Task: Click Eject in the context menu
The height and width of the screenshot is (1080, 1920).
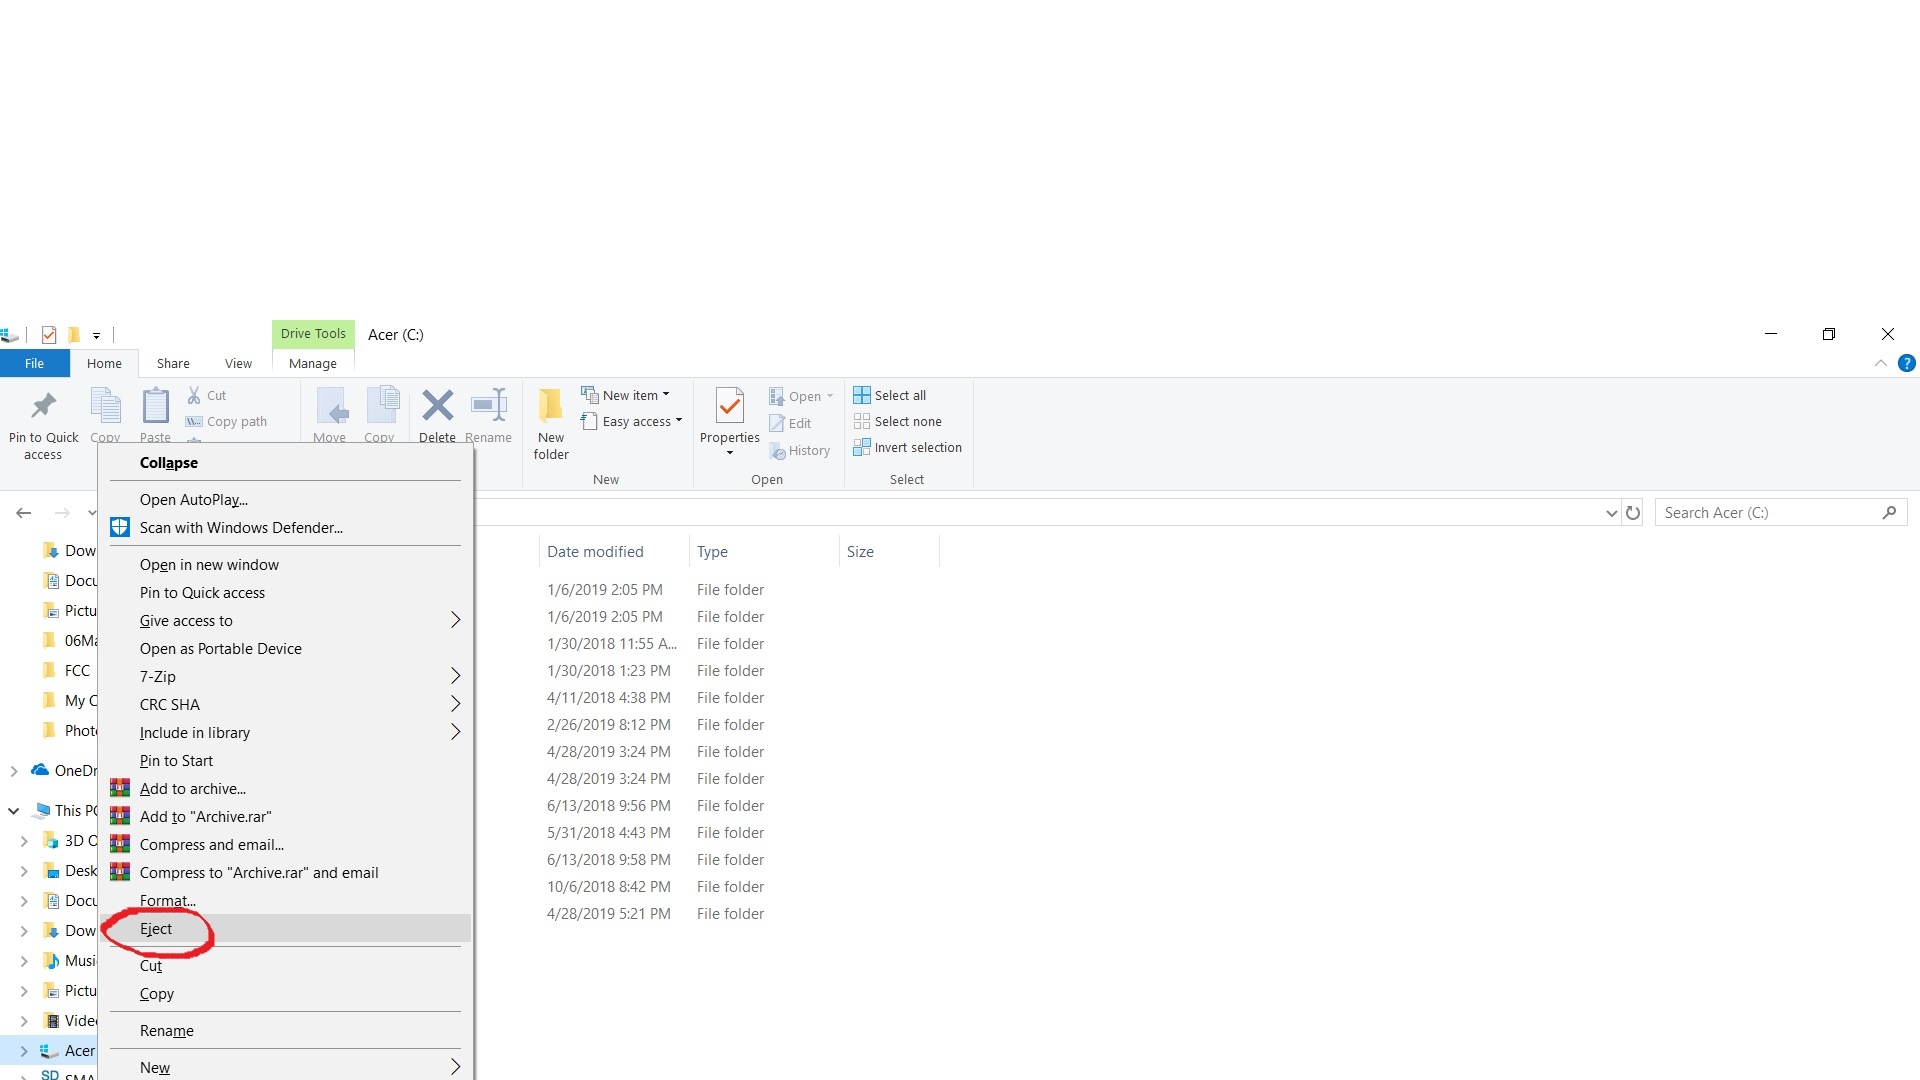Action: 156,928
